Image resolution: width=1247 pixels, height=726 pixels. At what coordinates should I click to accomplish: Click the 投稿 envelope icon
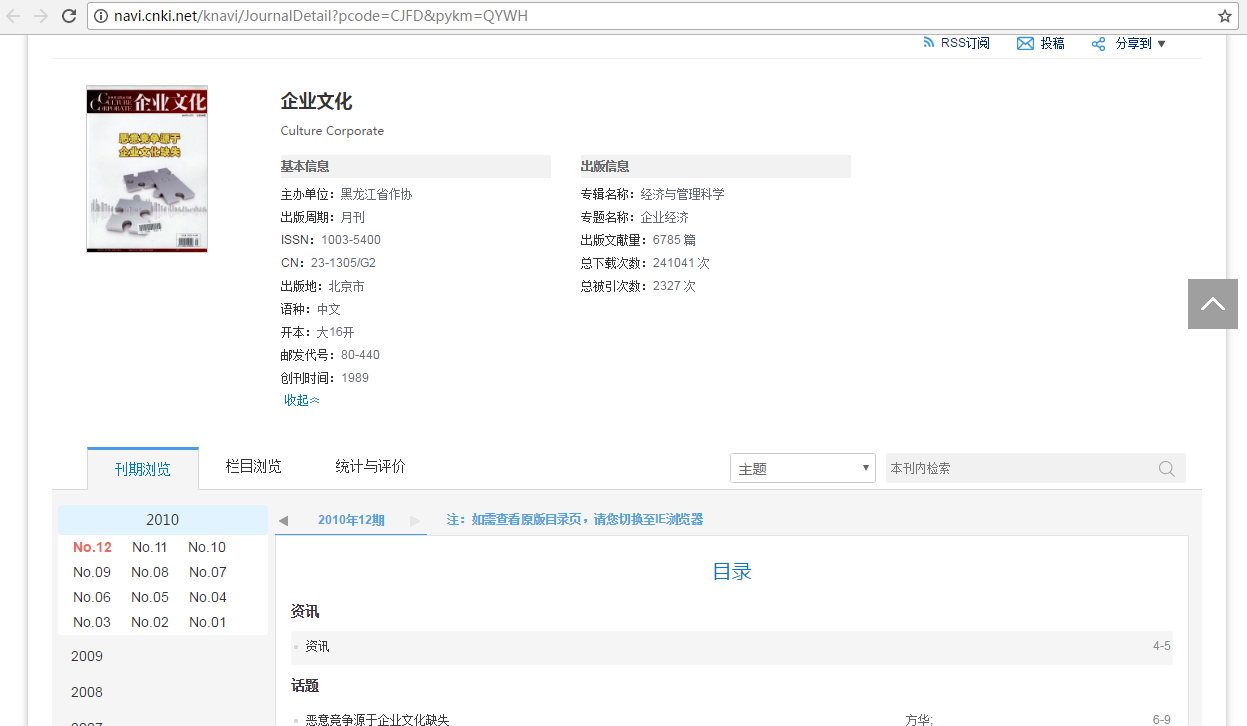click(x=1025, y=44)
